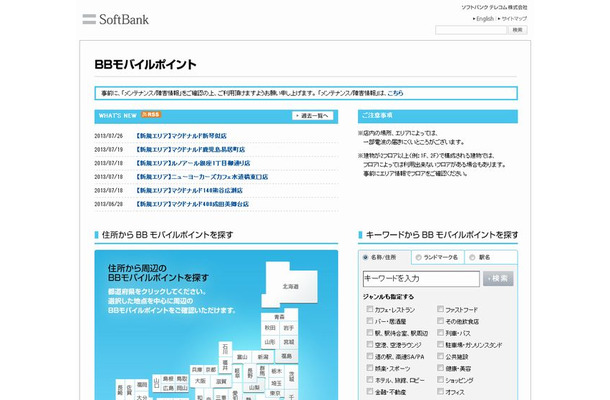Check the ホテル、旅館、ロビー genre box
Viewport: 610px width, 400px height.
[x=370, y=379]
